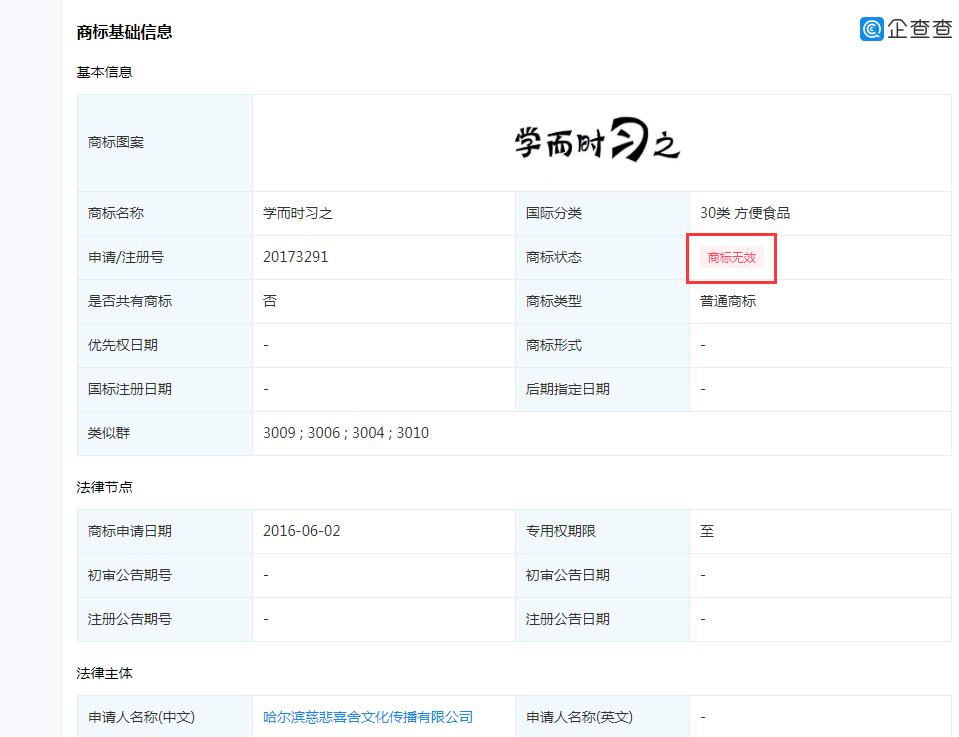The height and width of the screenshot is (737, 959).
Task: Click the 法律主体 section title
Action: pos(104,673)
